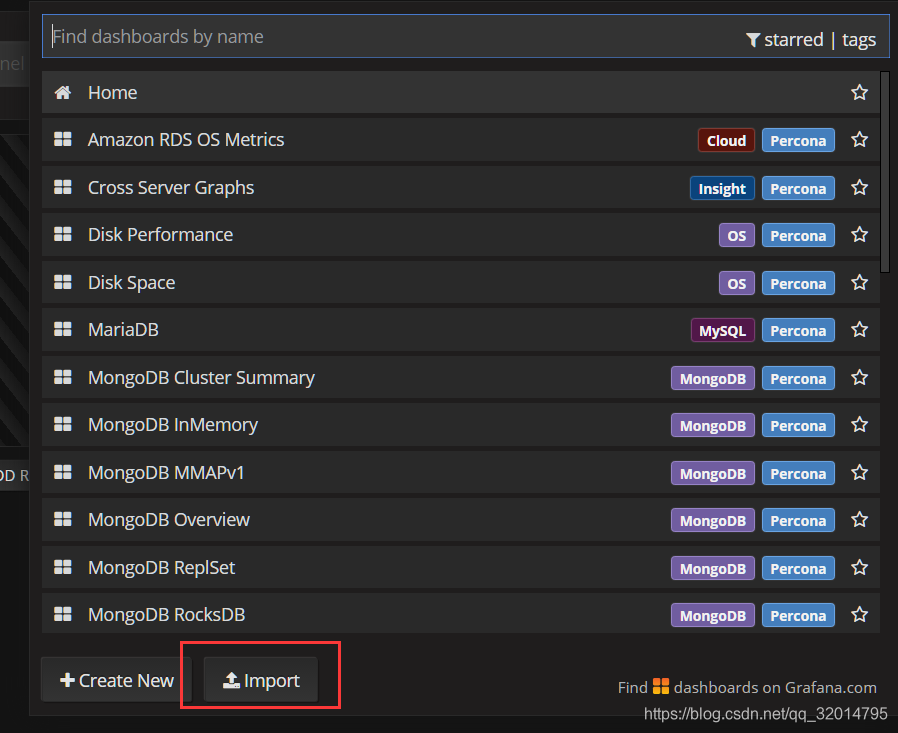Click the MongoDB tag on MongoDB RocksDB row

point(713,616)
